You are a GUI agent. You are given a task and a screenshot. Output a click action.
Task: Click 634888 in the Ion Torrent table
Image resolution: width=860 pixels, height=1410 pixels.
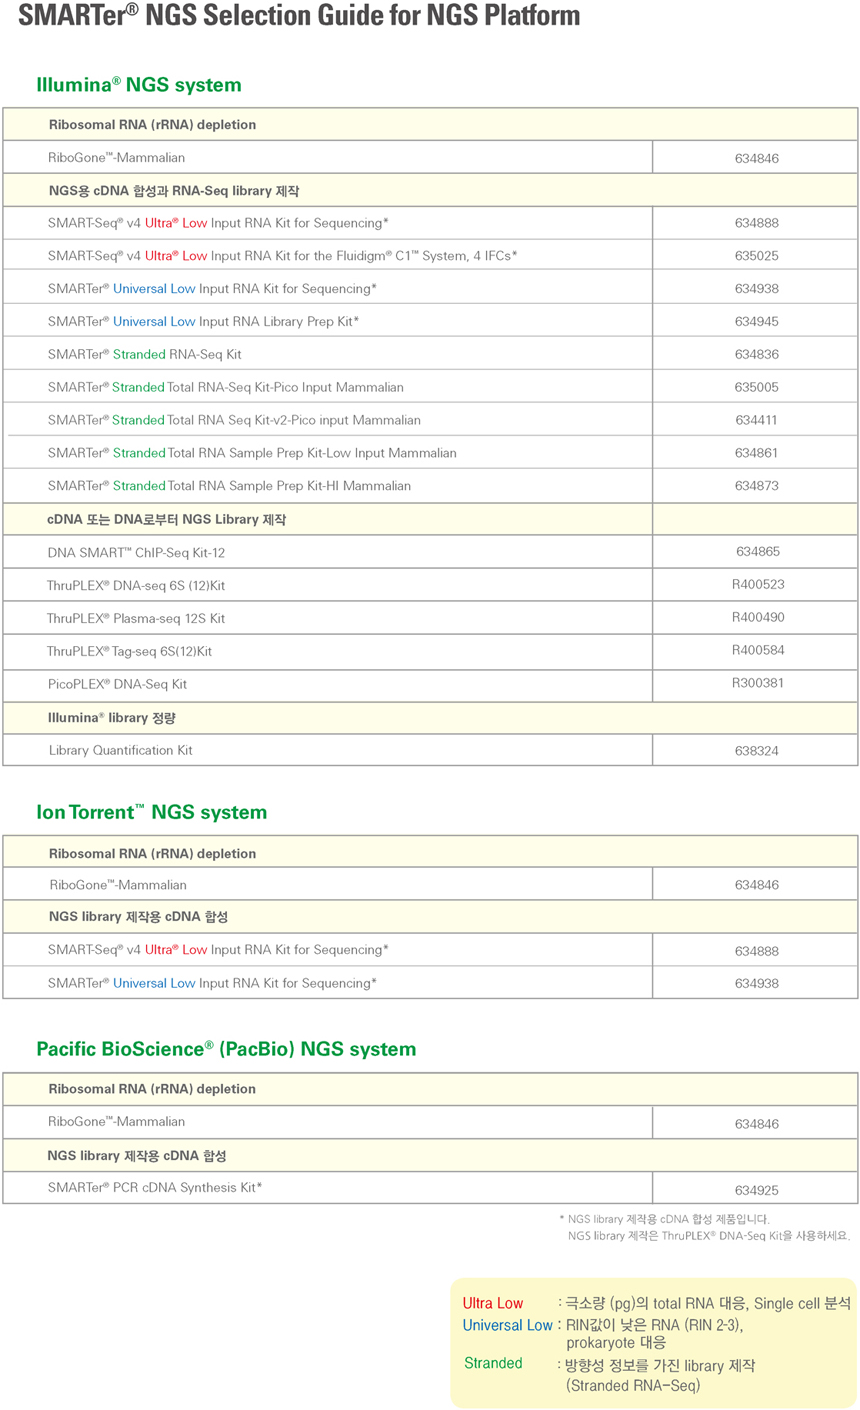tap(756, 952)
